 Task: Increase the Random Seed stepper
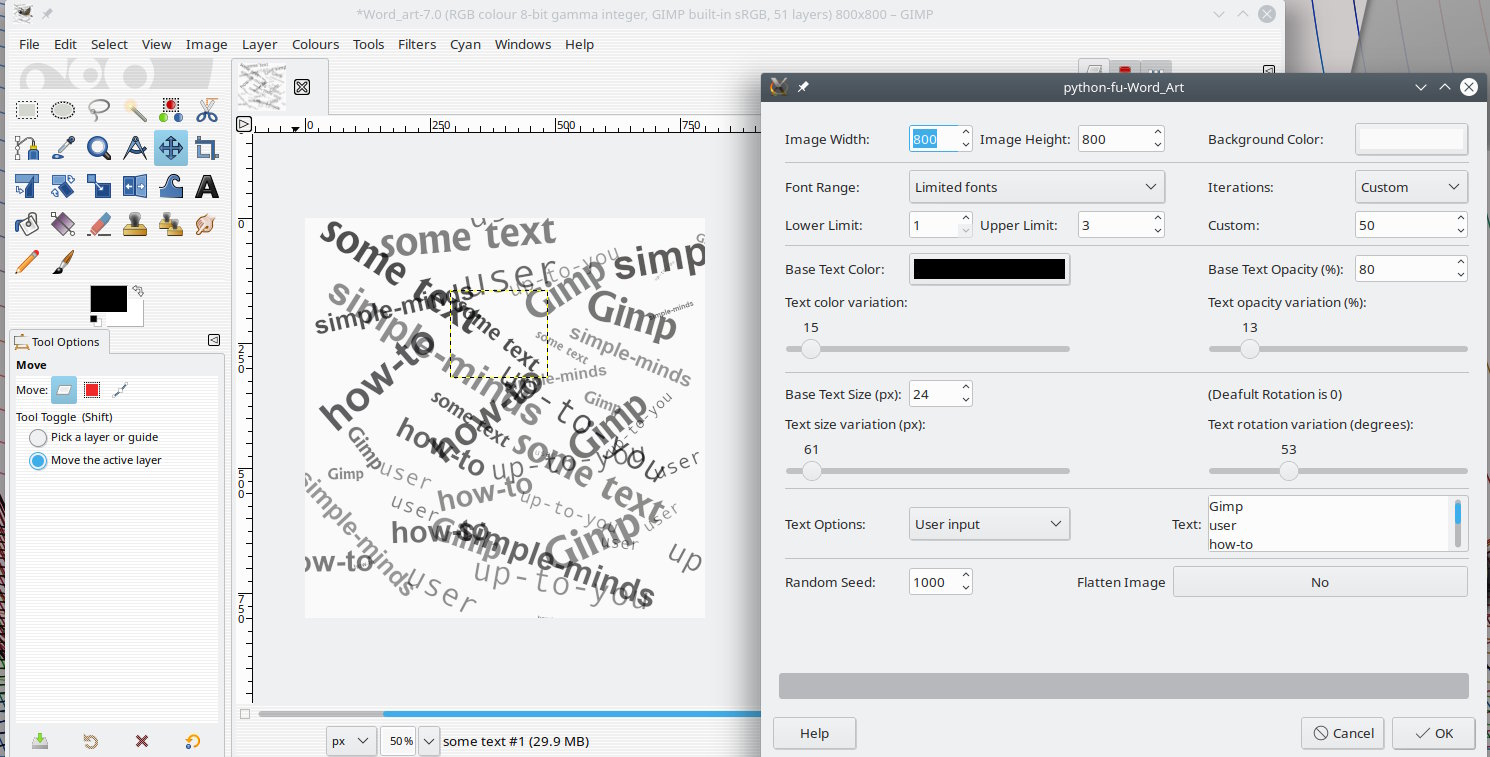click(965, 575)
